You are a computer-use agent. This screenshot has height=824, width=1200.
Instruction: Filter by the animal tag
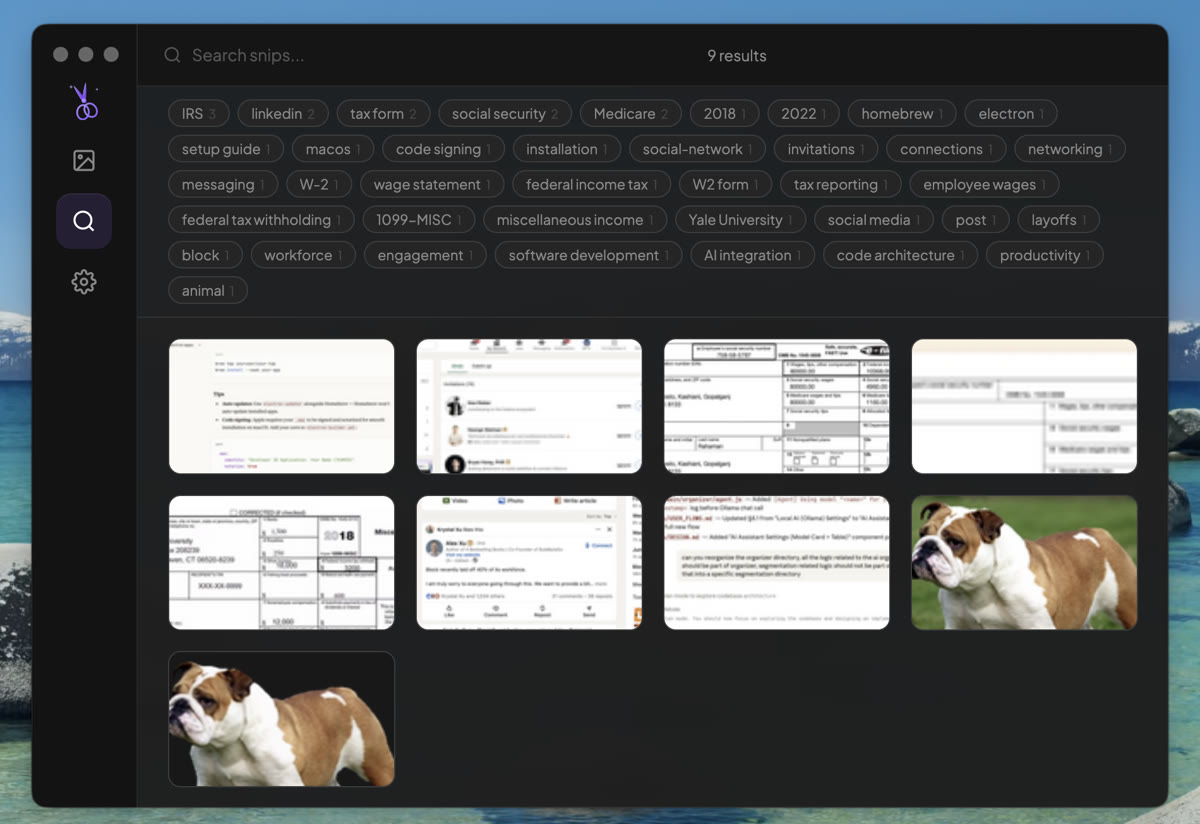point(208,291)
